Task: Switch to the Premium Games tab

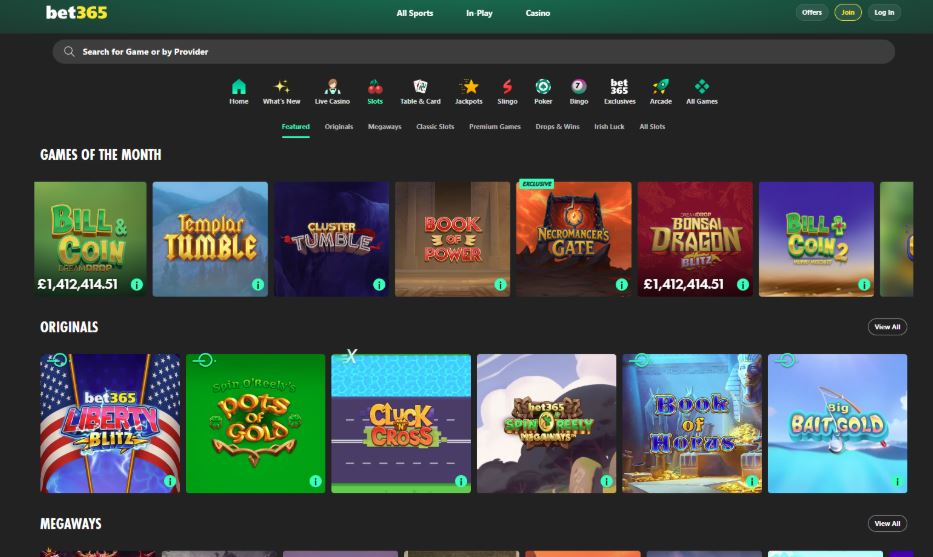Action: pyautogui.click(x=494, y=127)
